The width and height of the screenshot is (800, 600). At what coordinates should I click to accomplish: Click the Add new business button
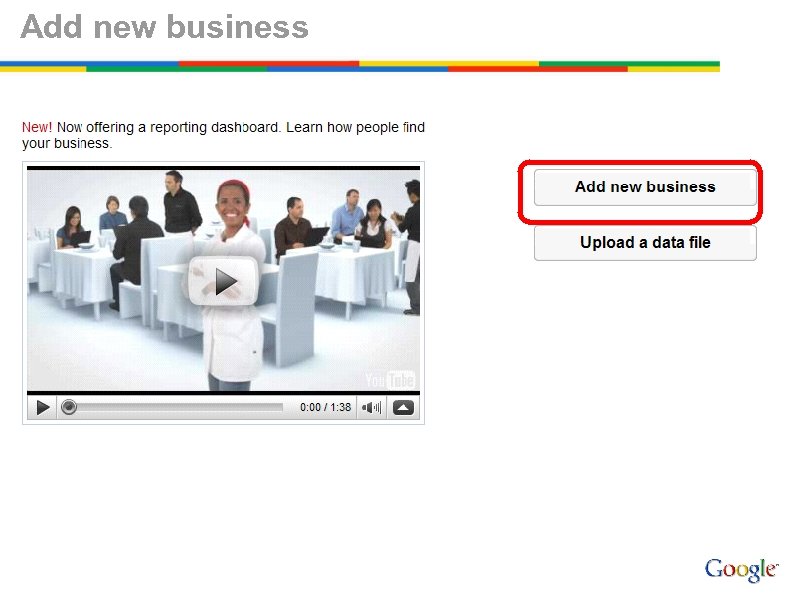coord(645,187)
